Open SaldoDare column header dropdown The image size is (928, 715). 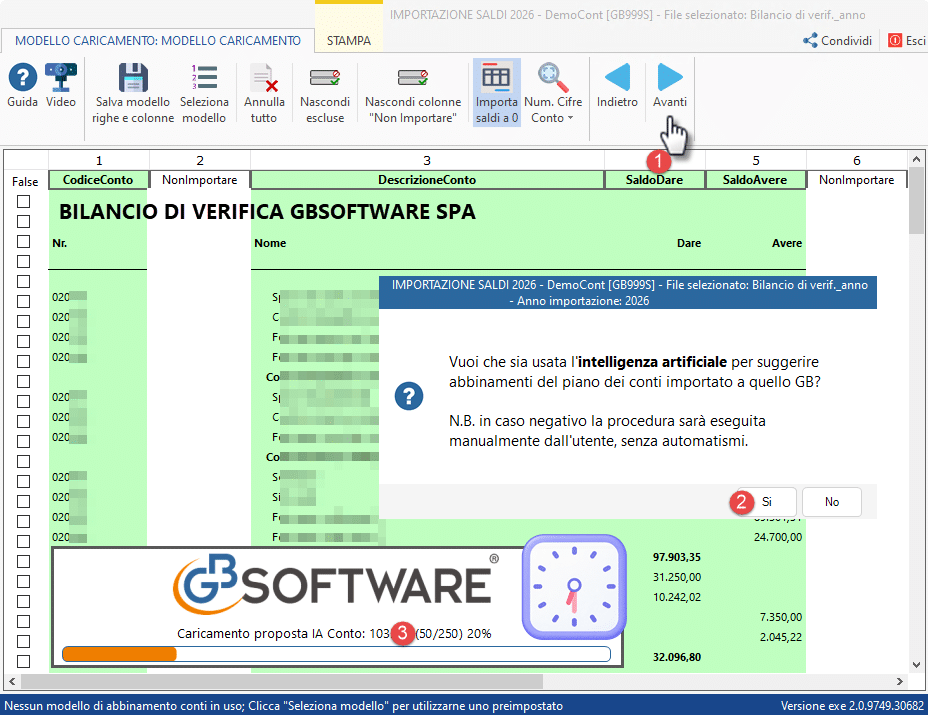click(654, 180)
